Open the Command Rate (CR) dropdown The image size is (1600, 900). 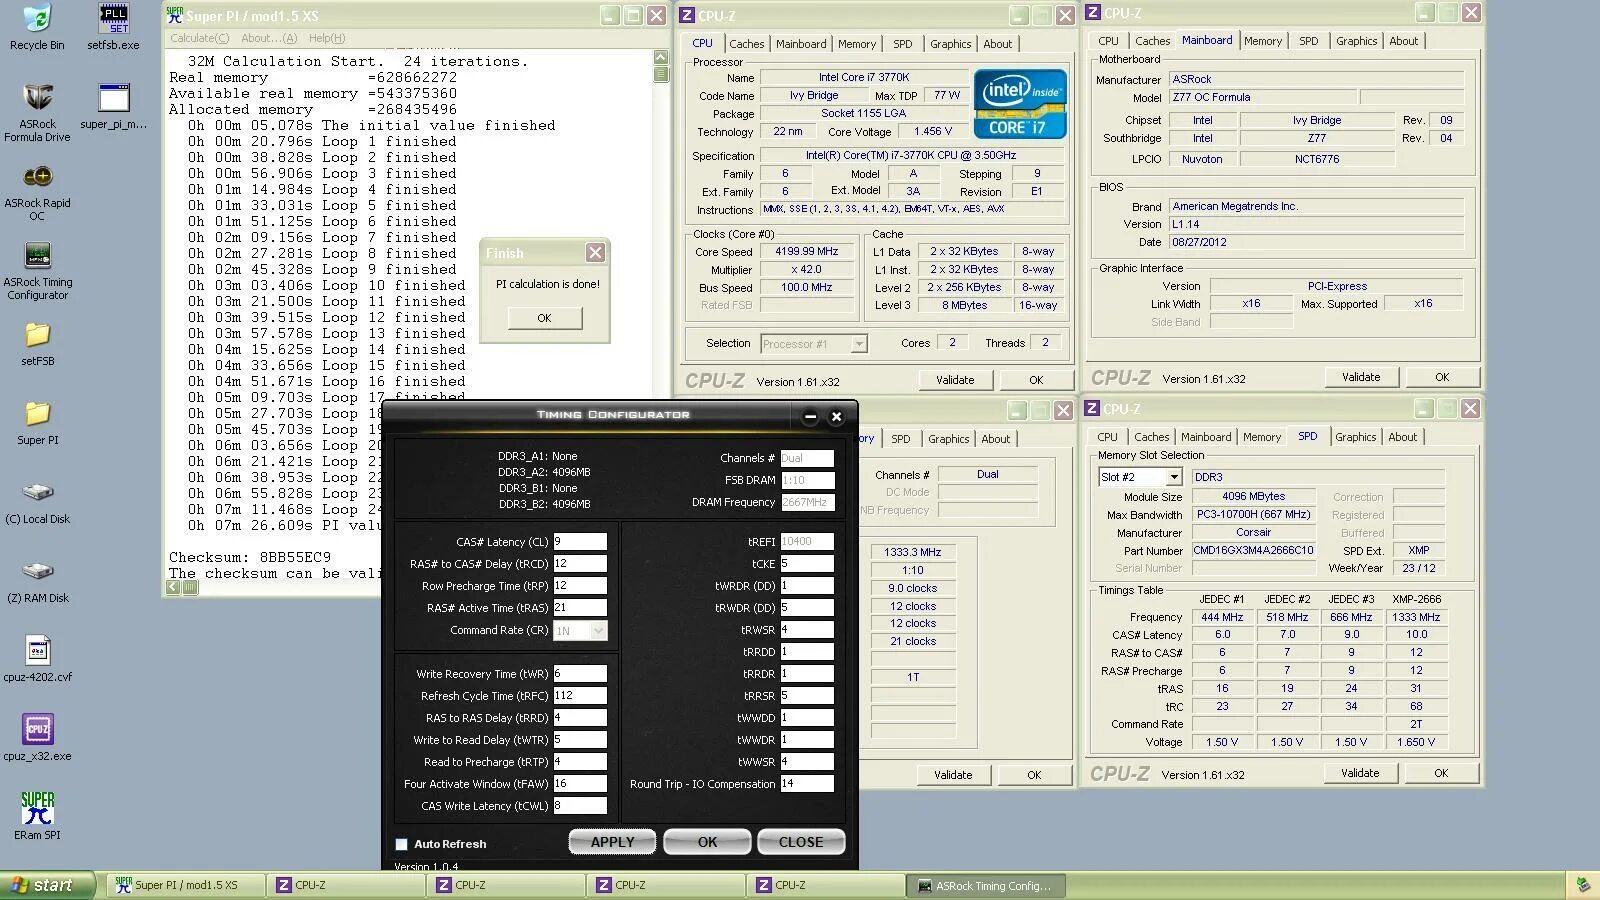click(x=598, y=630)
